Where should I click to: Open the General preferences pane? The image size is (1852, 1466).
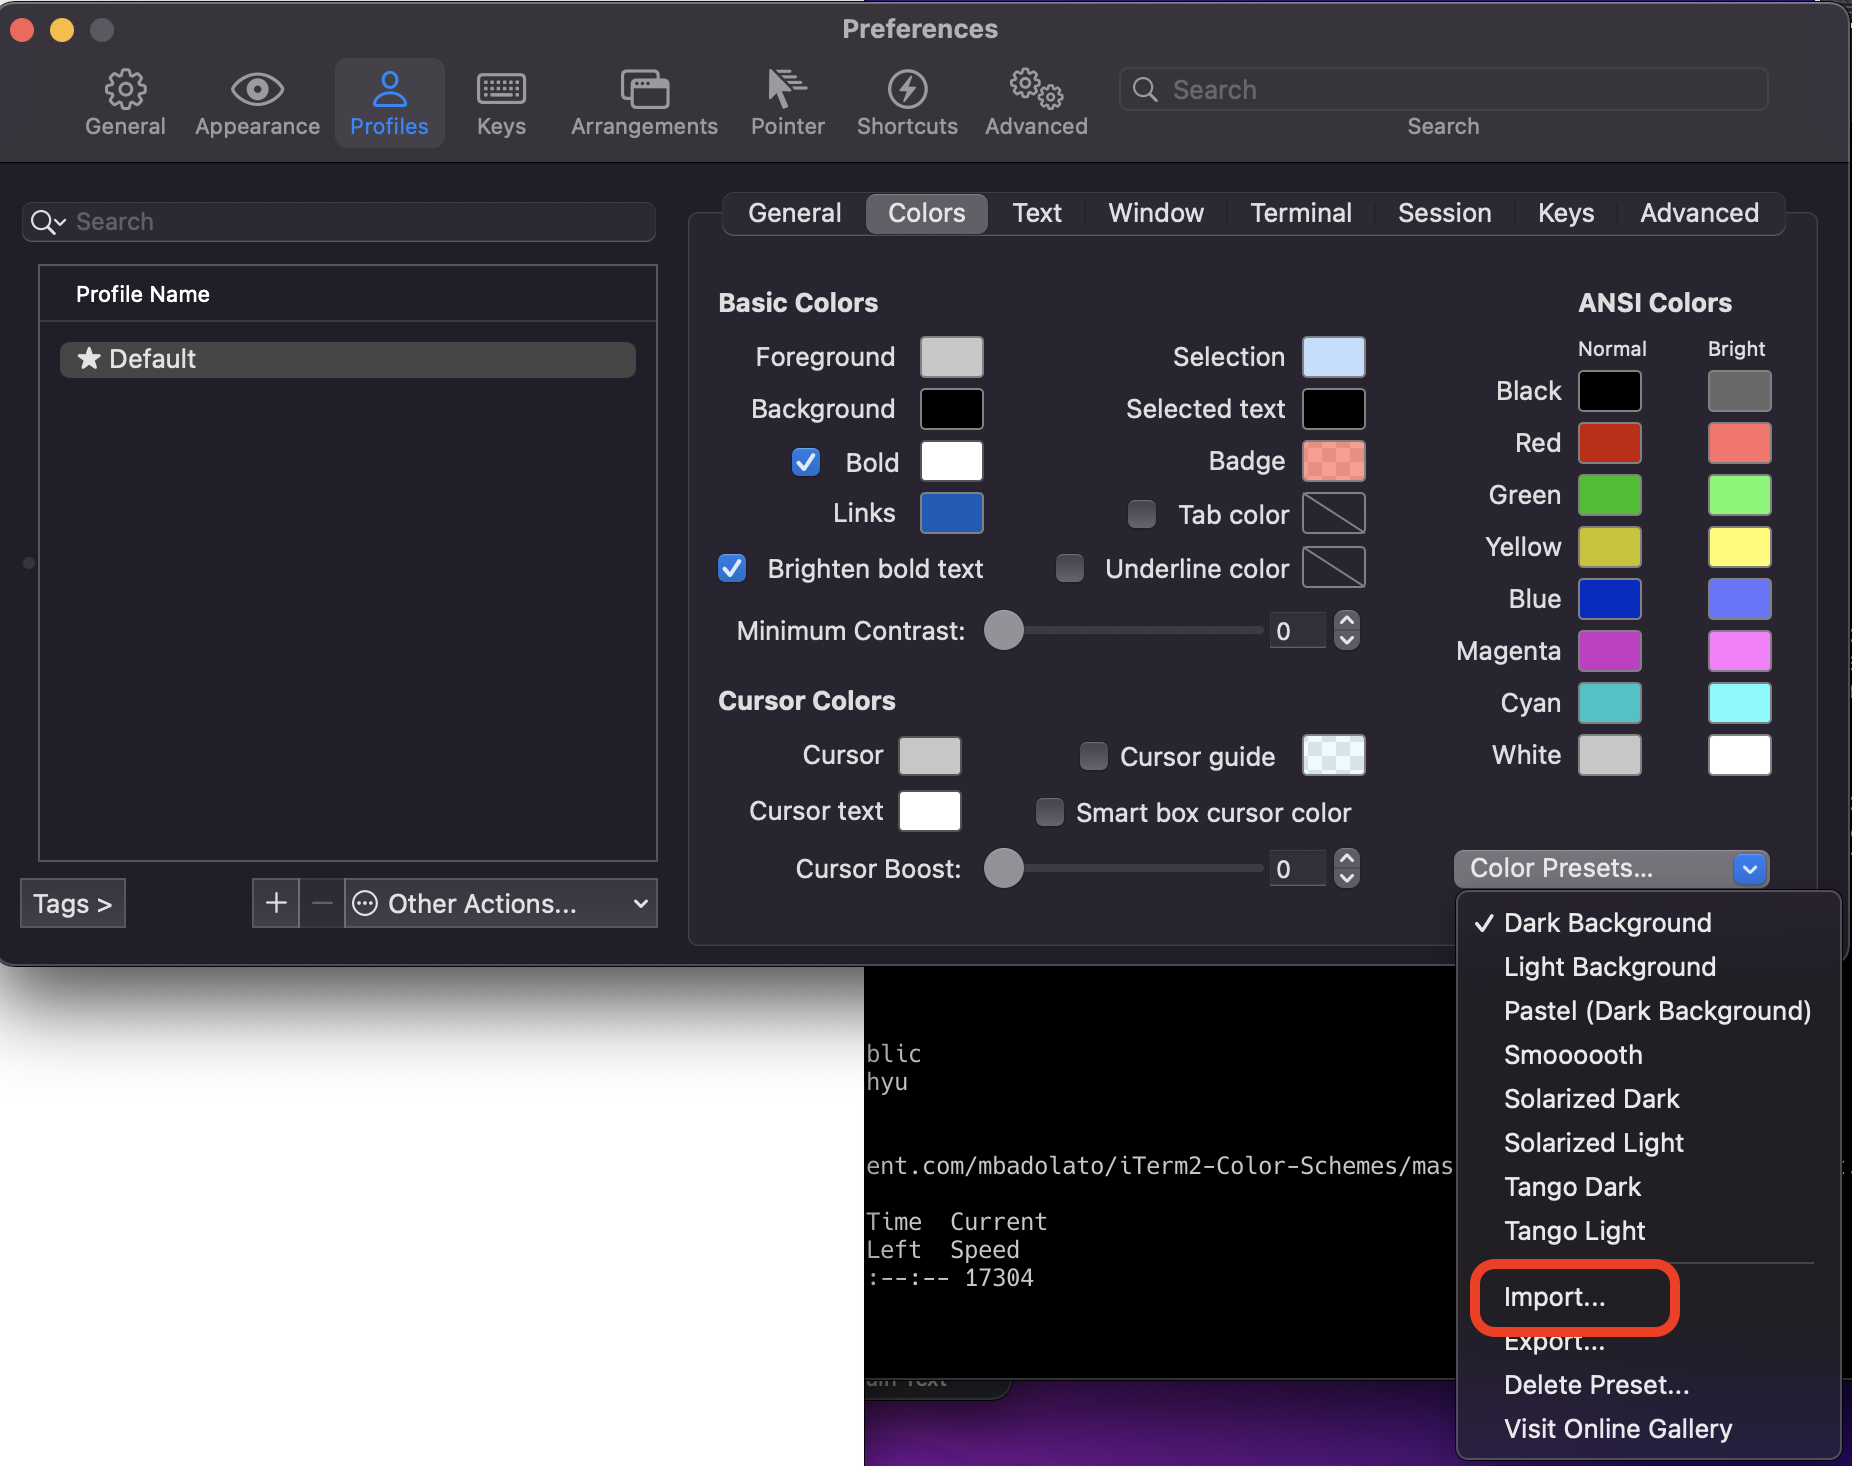[x=125, y=103]
